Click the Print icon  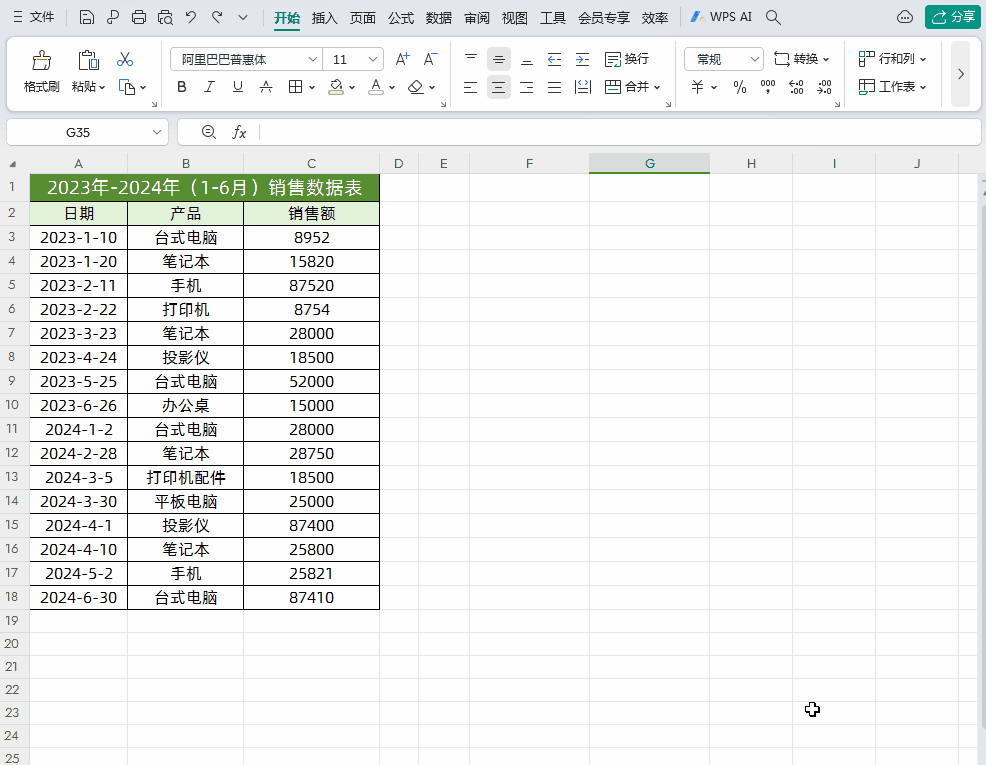139,17
